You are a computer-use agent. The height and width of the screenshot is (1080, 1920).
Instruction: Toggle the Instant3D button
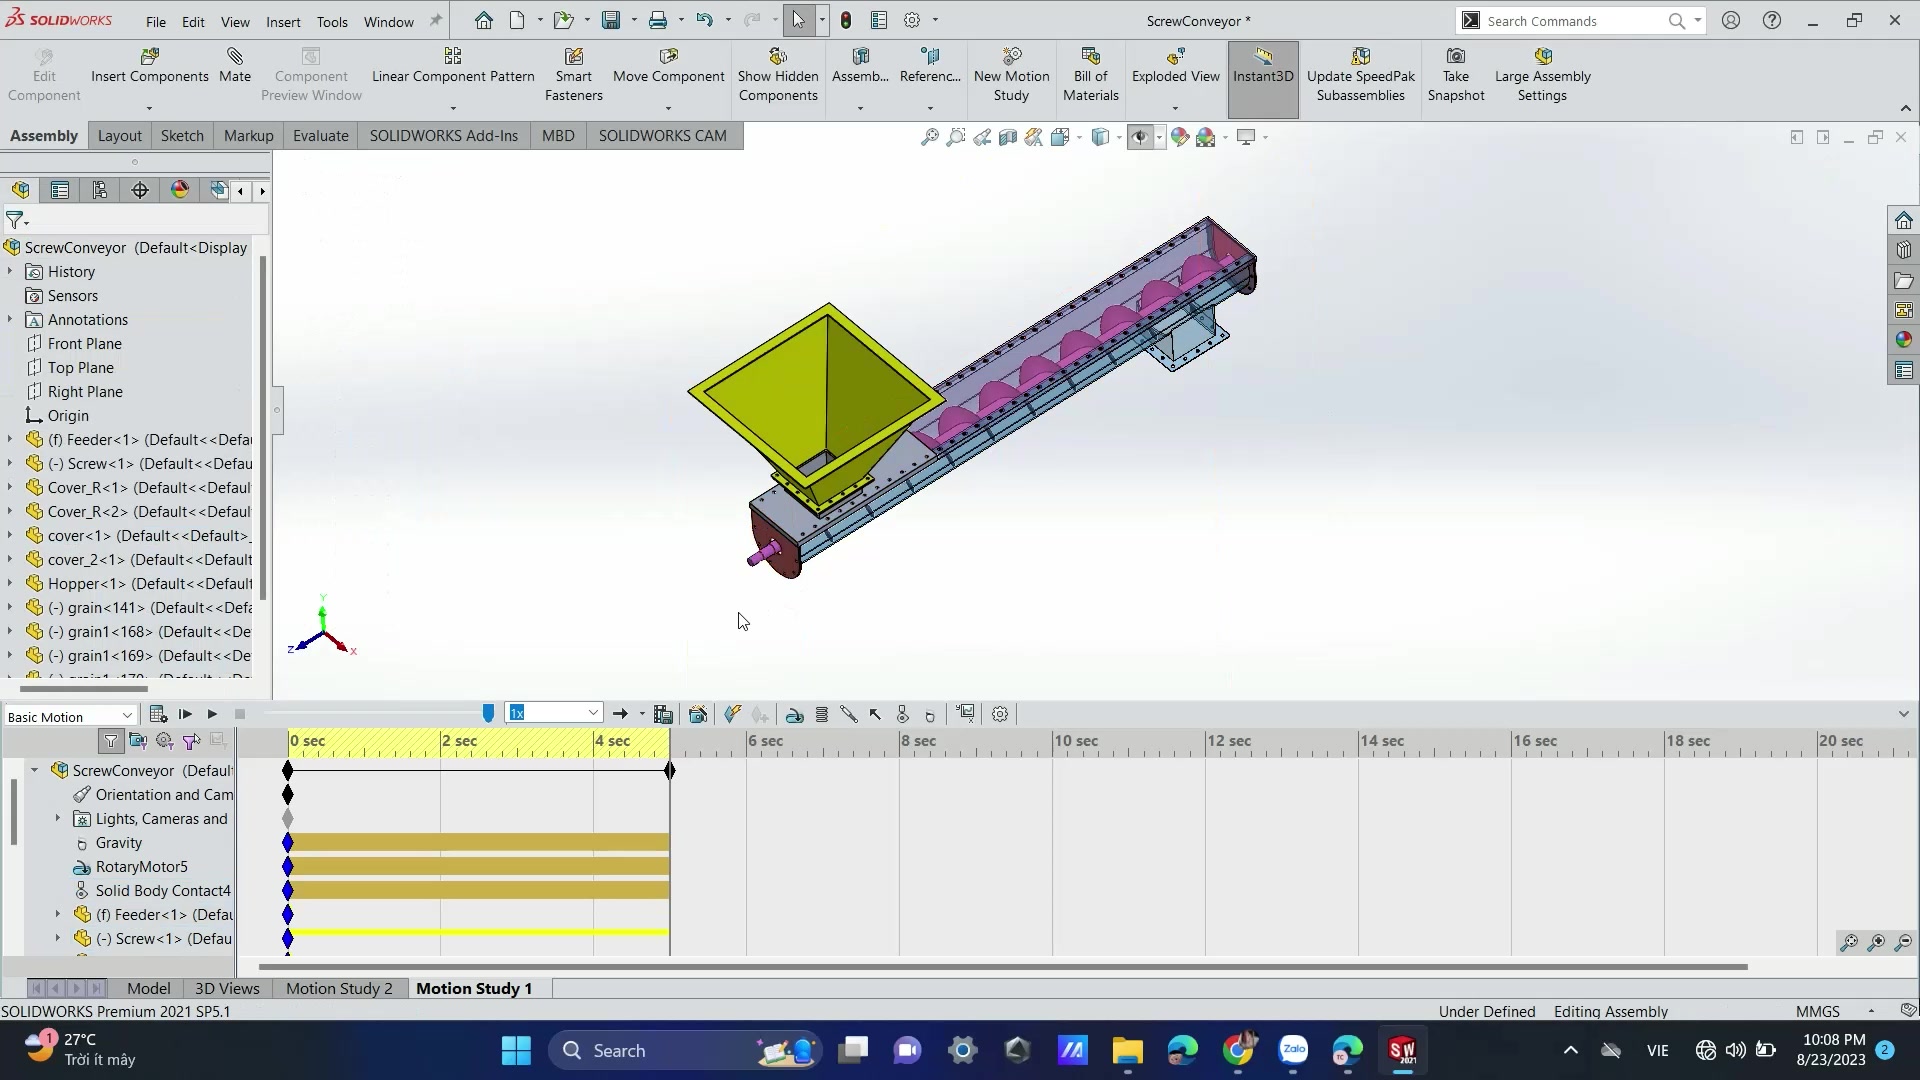tap(1263, 78)
